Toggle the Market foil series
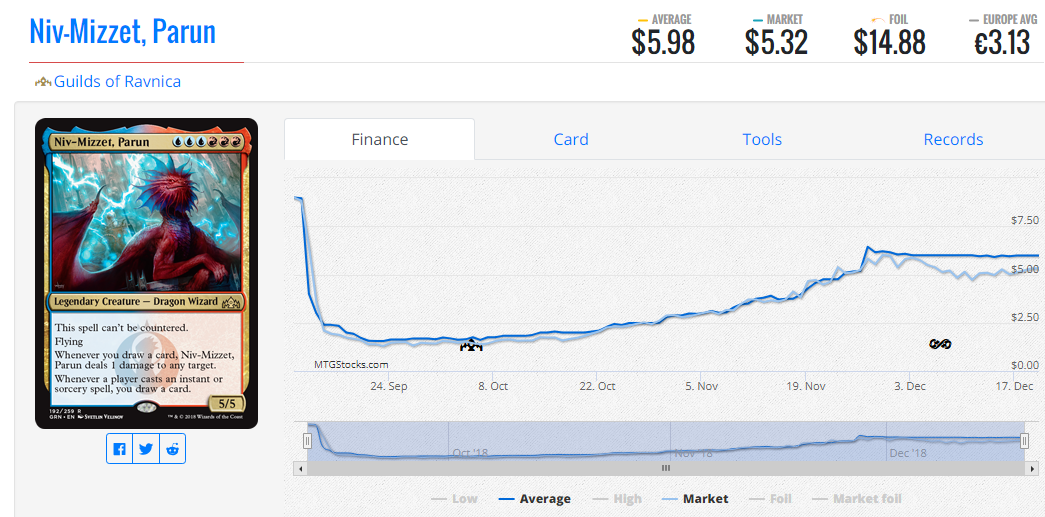1045x517 pixels. (857, 498)
